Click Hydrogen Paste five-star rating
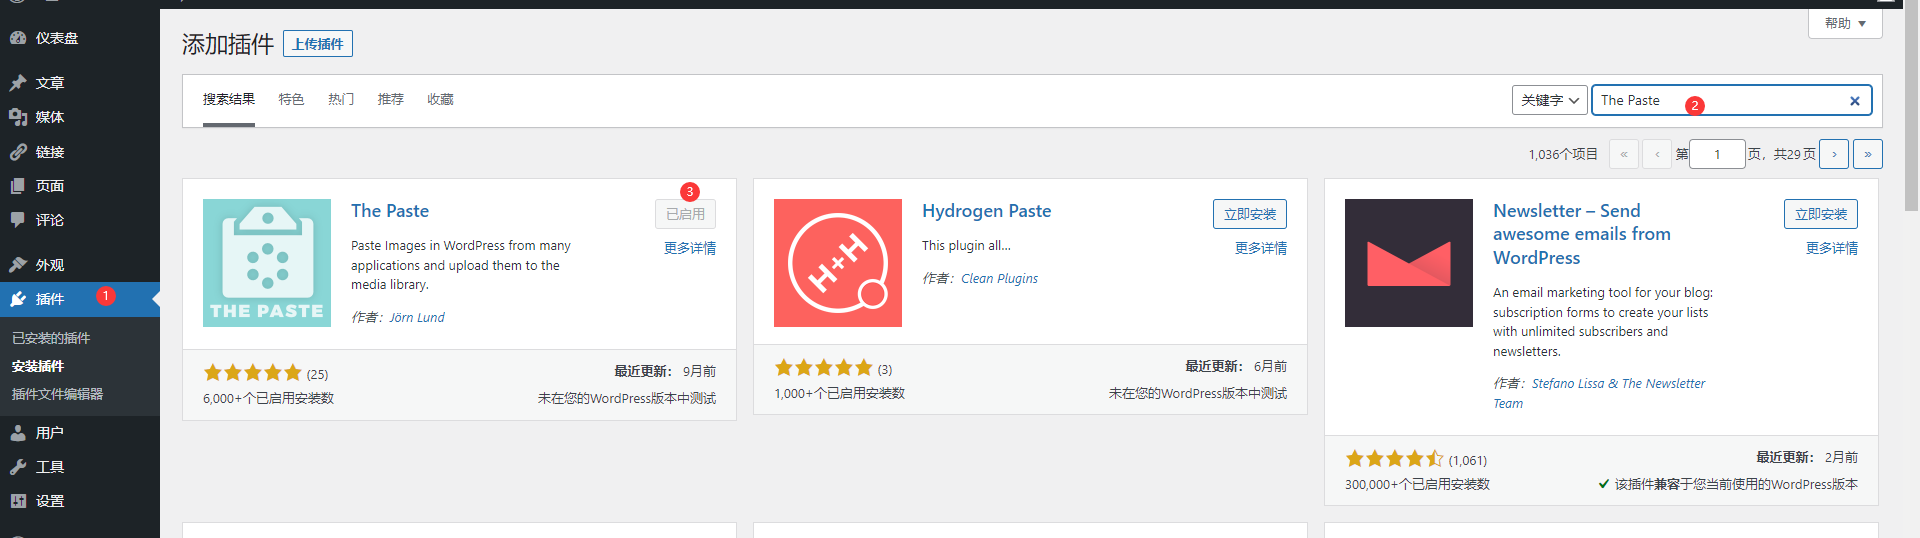Screen dimensions: 1920x538 click(824, 368)
